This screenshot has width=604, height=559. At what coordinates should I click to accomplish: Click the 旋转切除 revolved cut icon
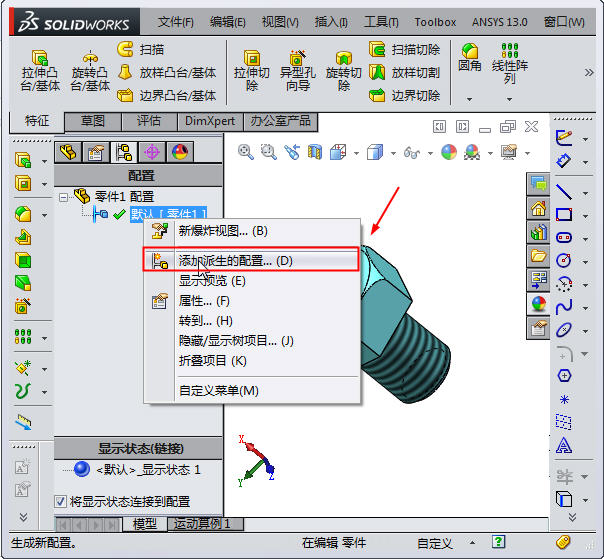tap(343, 70)
